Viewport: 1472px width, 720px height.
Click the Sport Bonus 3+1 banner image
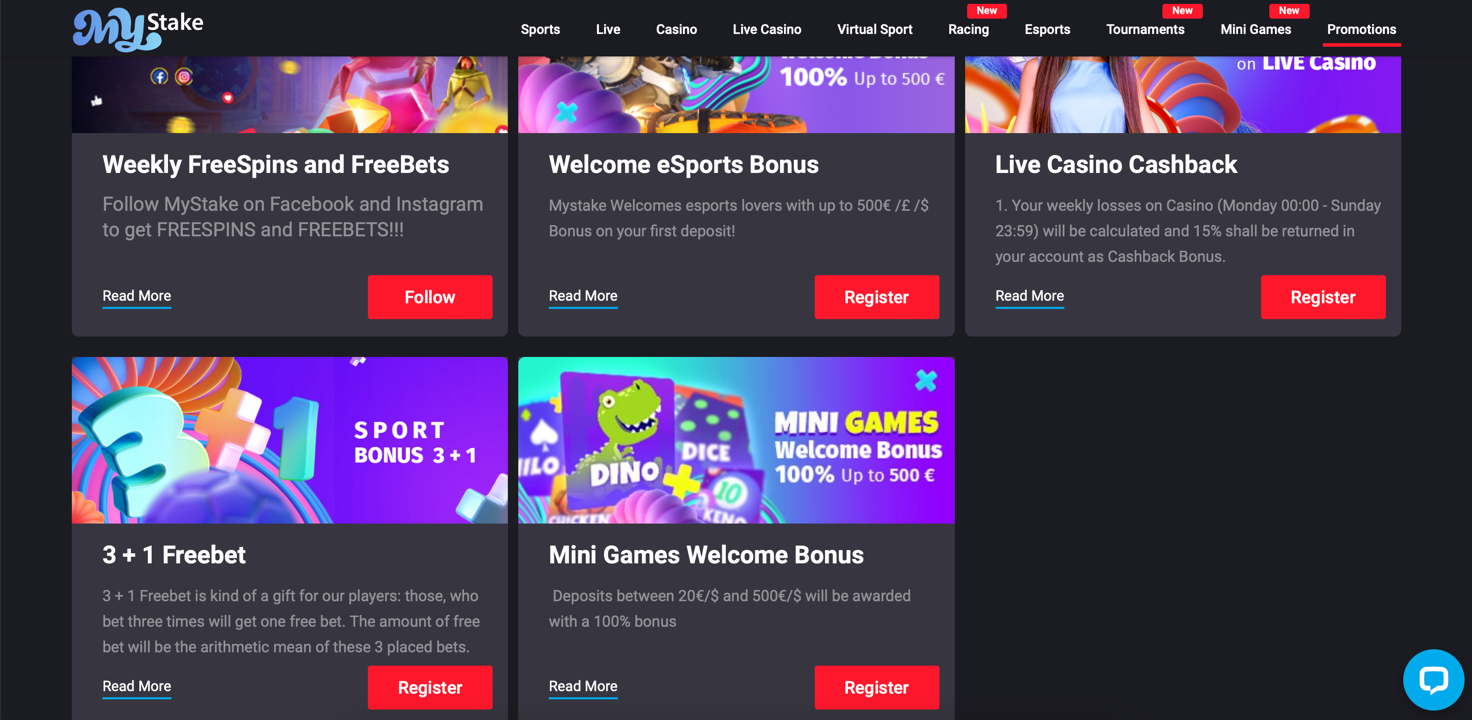[x=290, y=440]
